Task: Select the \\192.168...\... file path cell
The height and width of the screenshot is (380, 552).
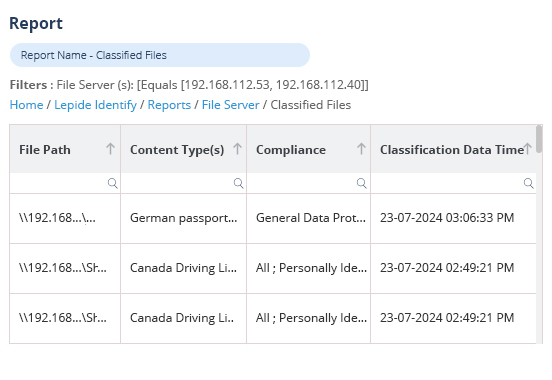Action: (x=65, y=218)
